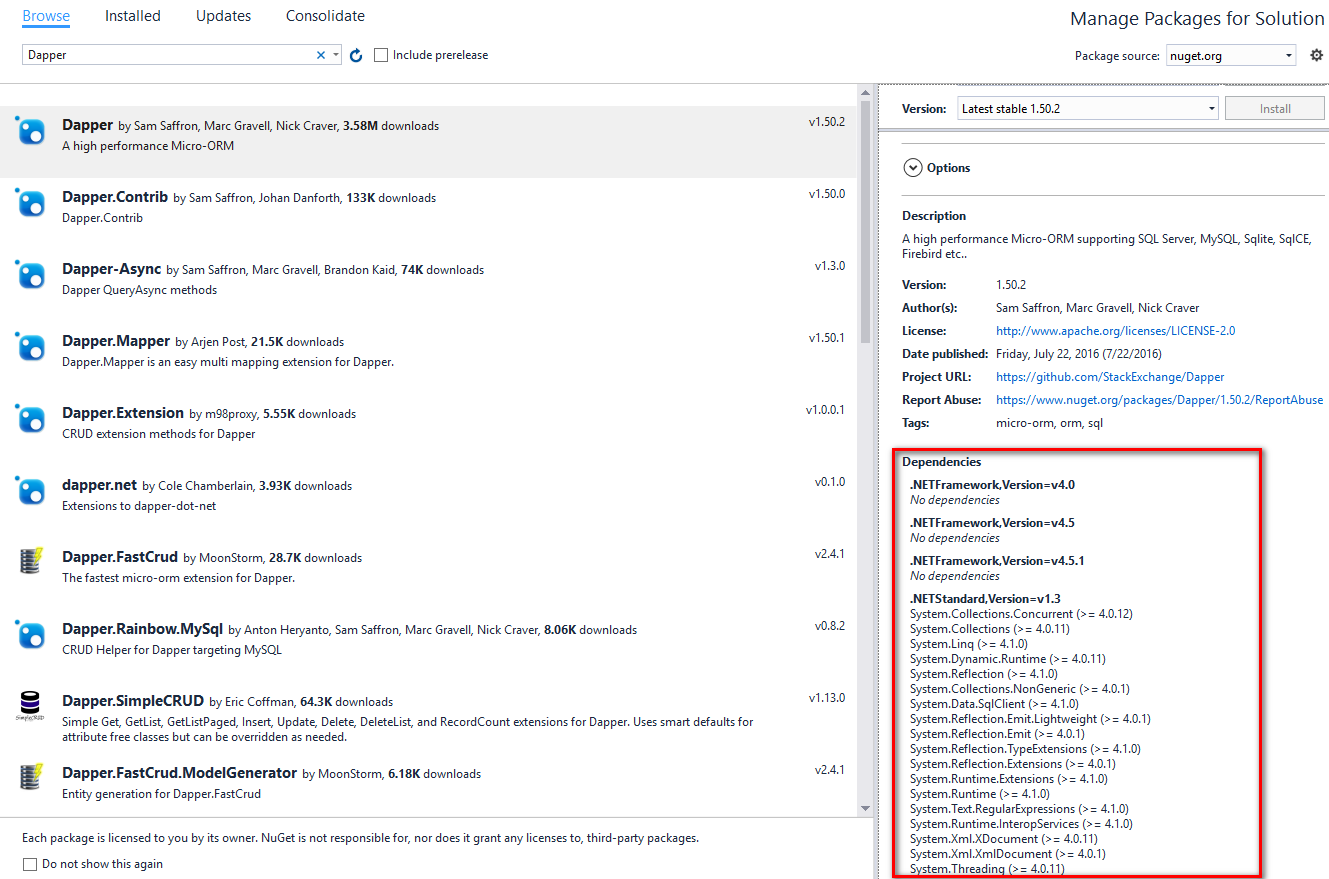Viewport: 1329px width, 879px height.
Task: Select the Dapper.SimpleCRUD package title
Action: (133, 701)
